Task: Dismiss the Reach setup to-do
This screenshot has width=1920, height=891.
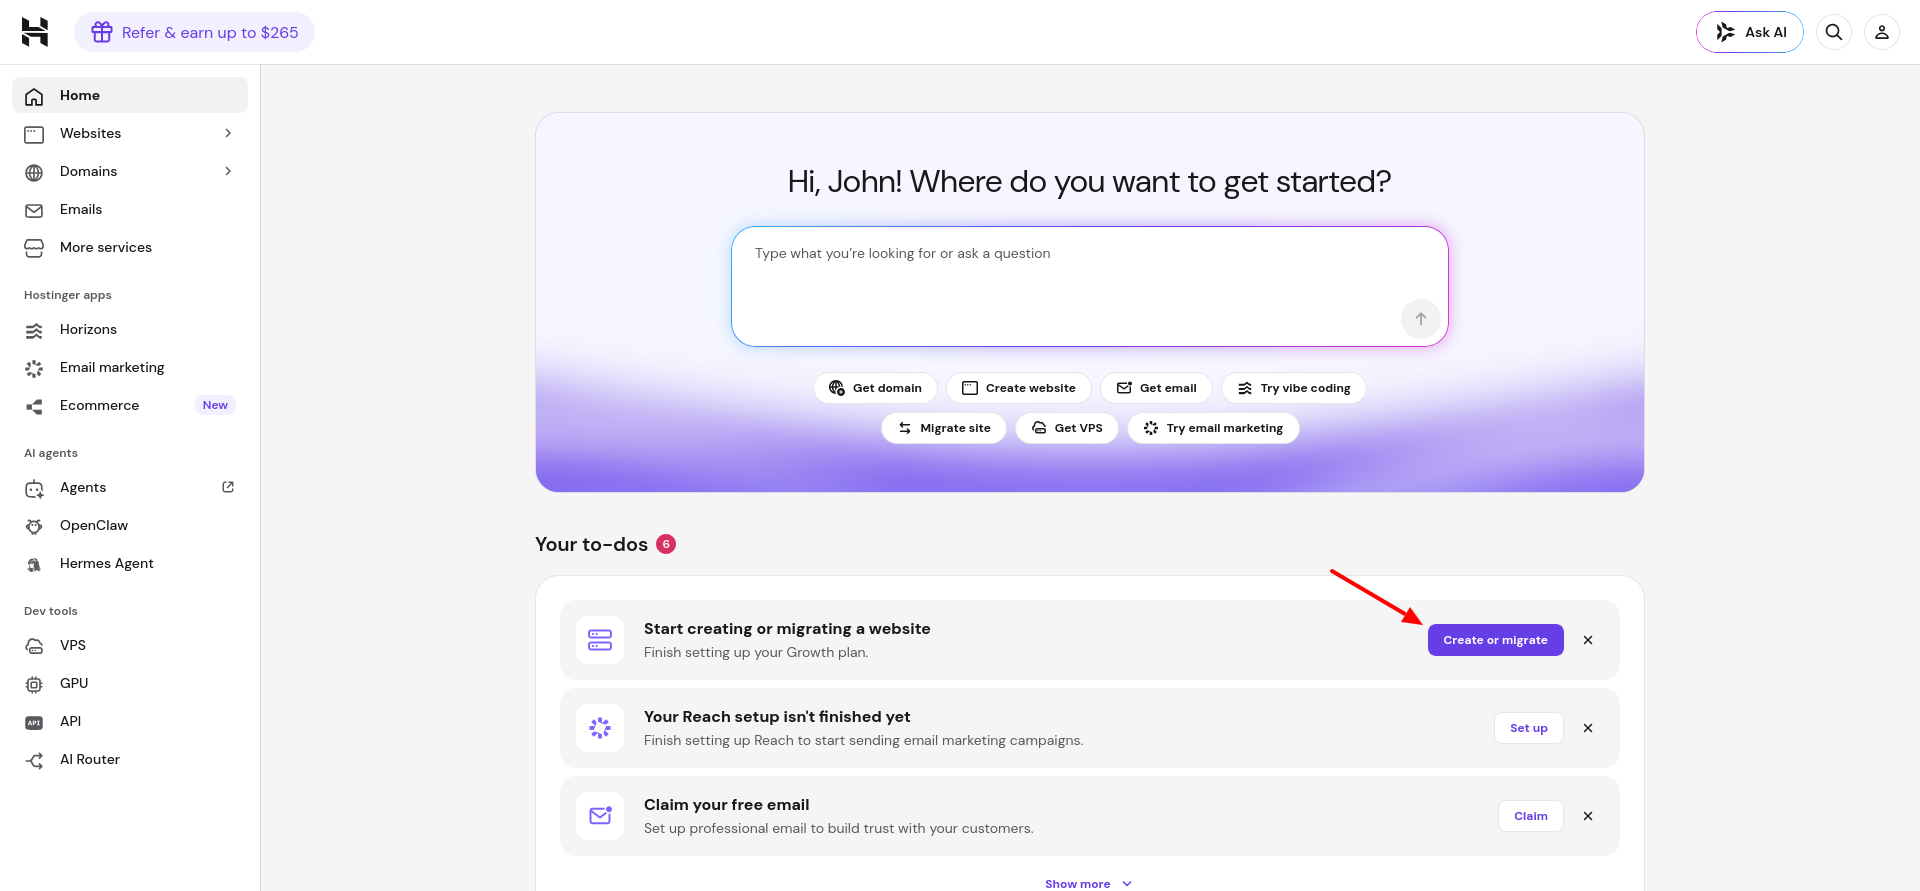Action: coord(1588,728)
